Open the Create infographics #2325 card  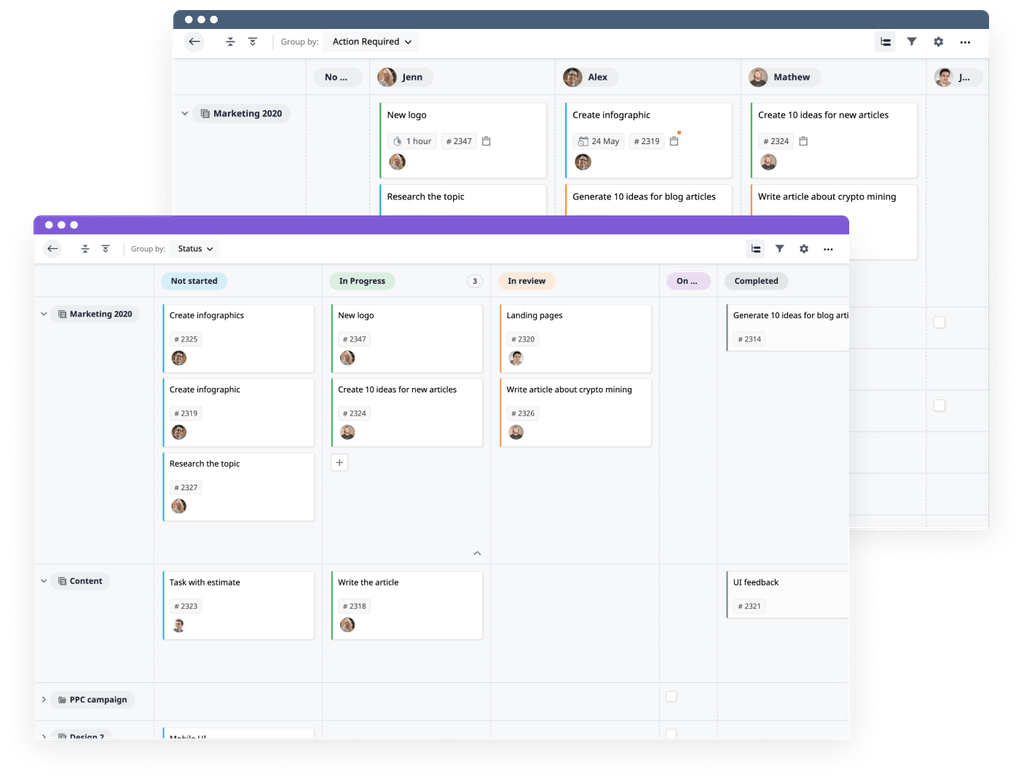(x=239, y=339)
